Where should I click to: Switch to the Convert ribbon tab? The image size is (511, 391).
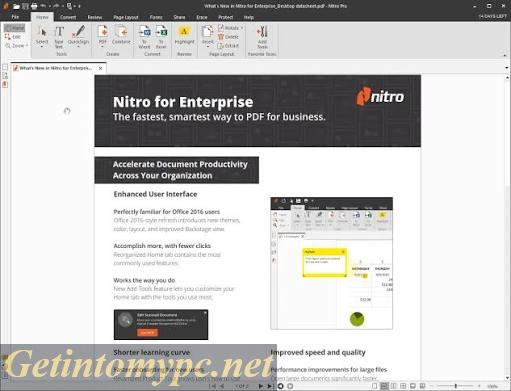68,17
